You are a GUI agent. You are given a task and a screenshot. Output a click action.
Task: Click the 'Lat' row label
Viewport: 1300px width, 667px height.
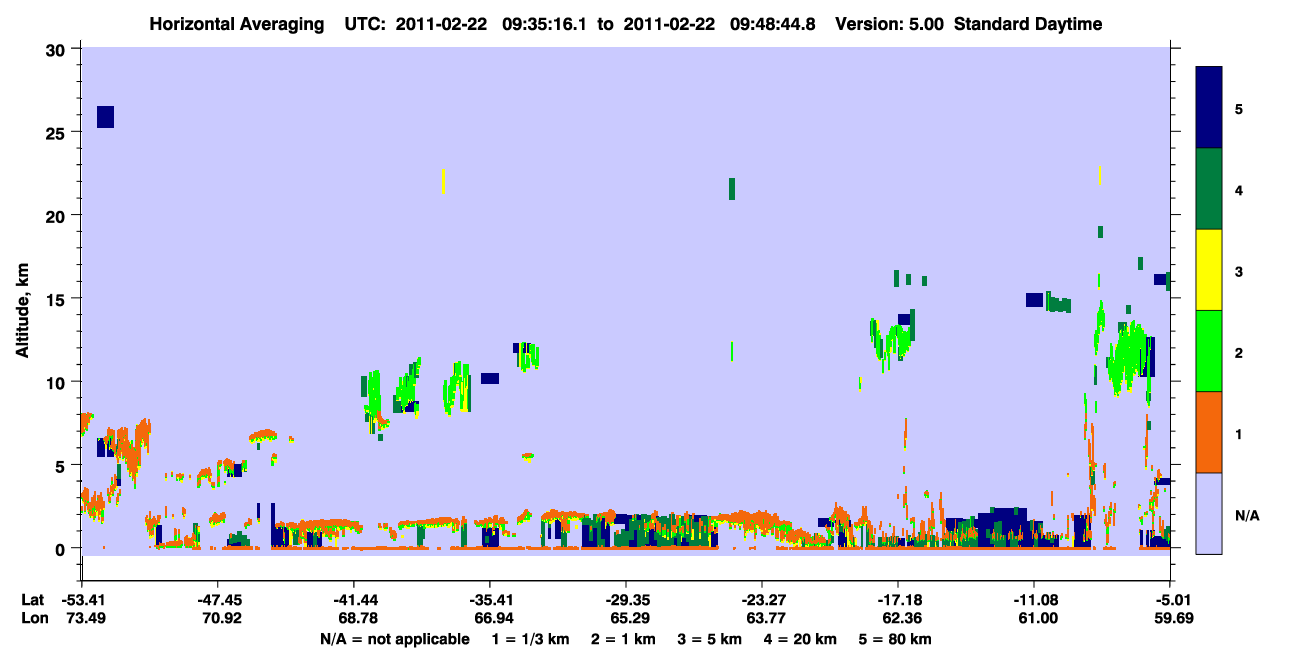click(x=32, y=600)
